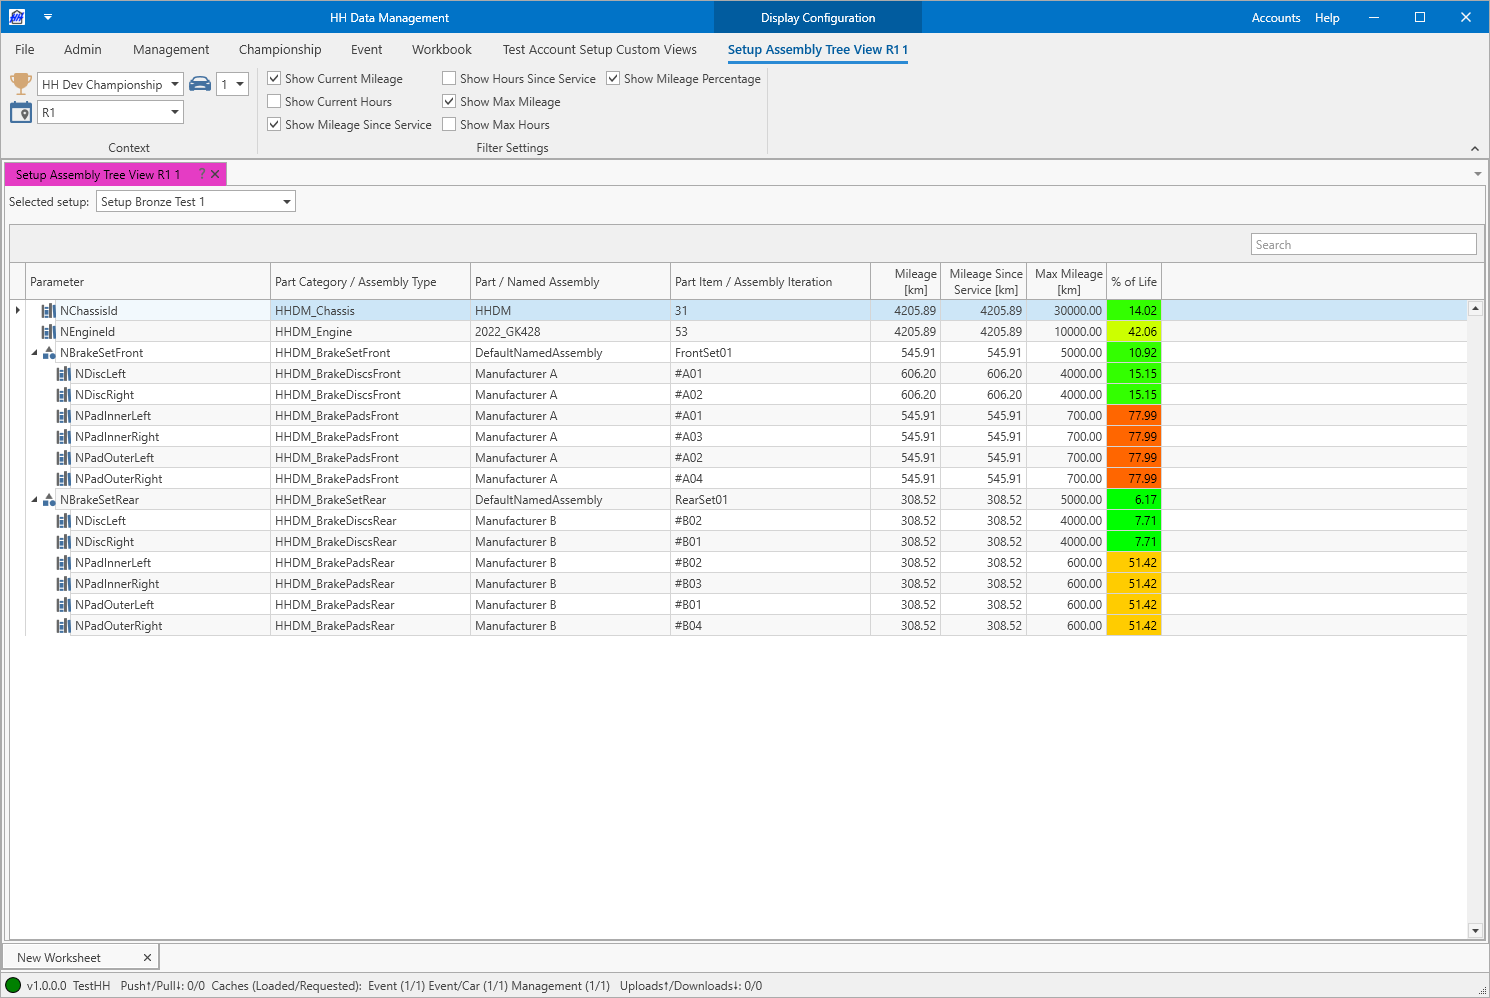Screen dimensions: 1490x998
Task: Close the New Worksheet tab
Action: [x=147, y=958]
